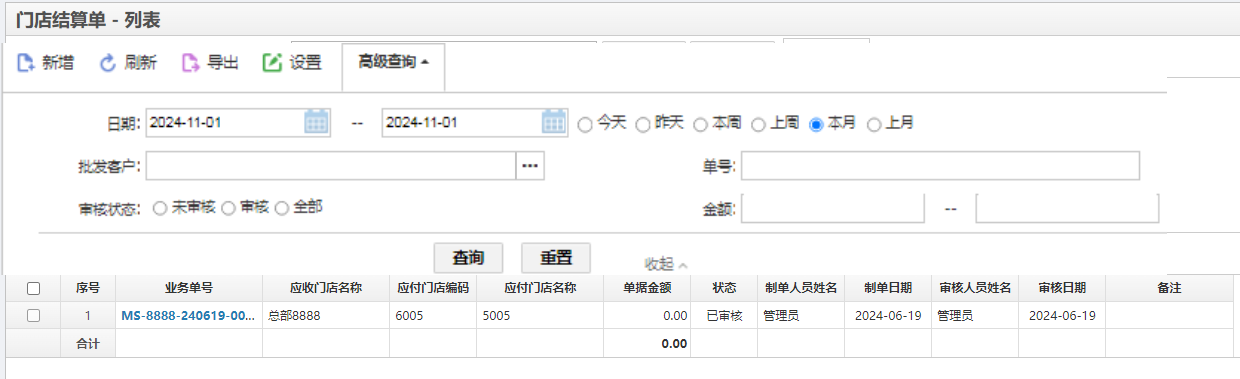
Task: Click the minimum 金额 input field
Action: (x=832, y=208)
